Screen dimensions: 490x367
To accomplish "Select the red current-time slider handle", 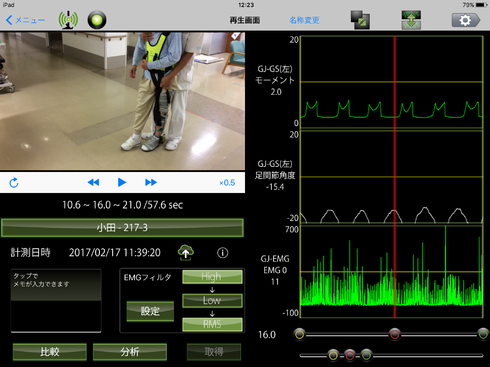I will (395, 334).
